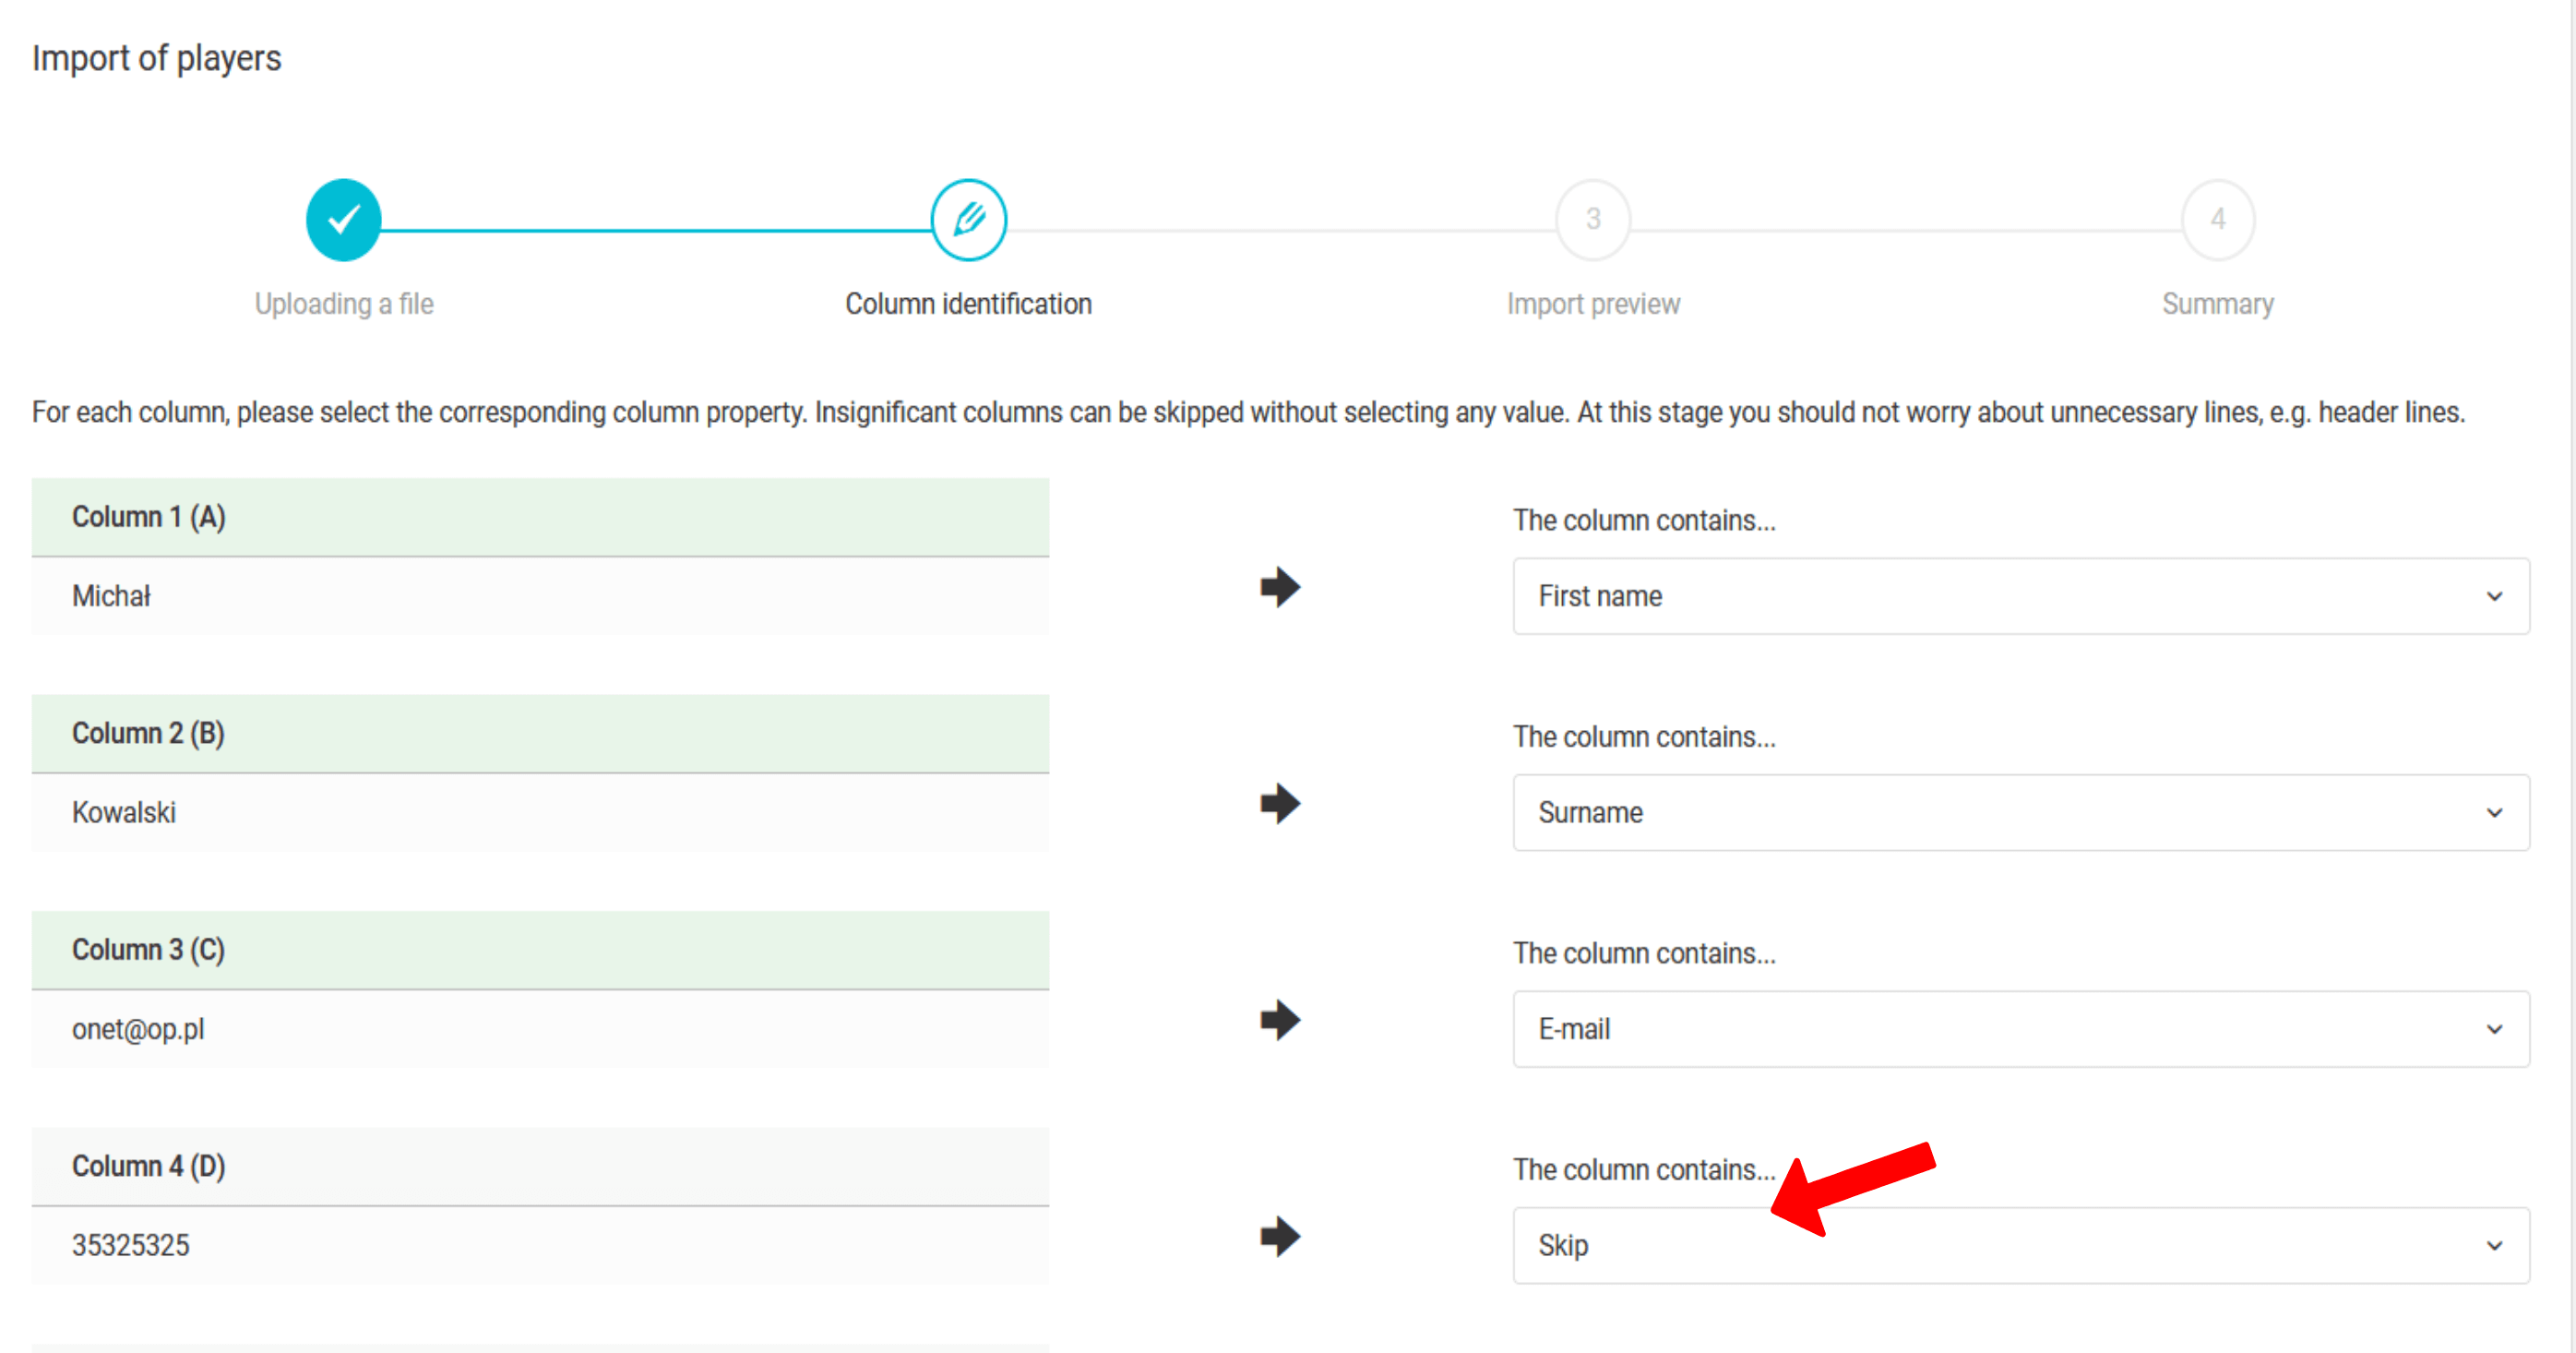Select the Summary step label

(2217, 304)
